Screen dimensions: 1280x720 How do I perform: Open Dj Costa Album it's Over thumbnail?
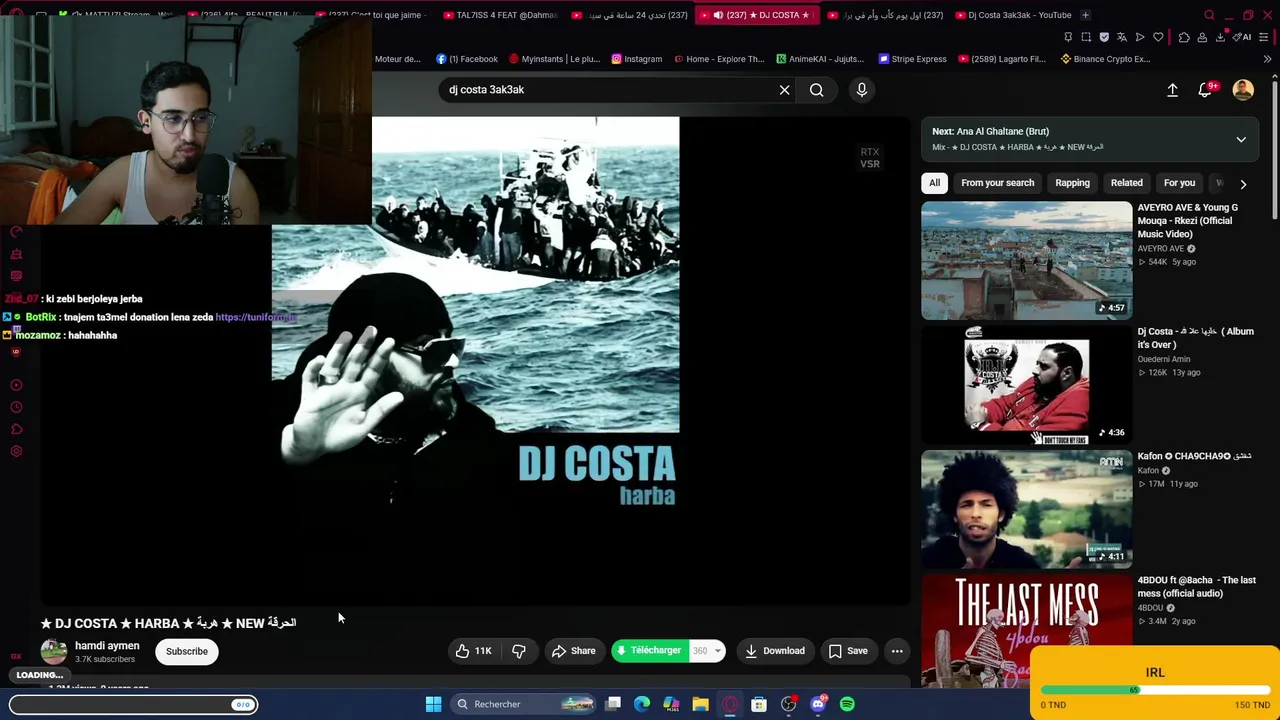pos(1026,385)
